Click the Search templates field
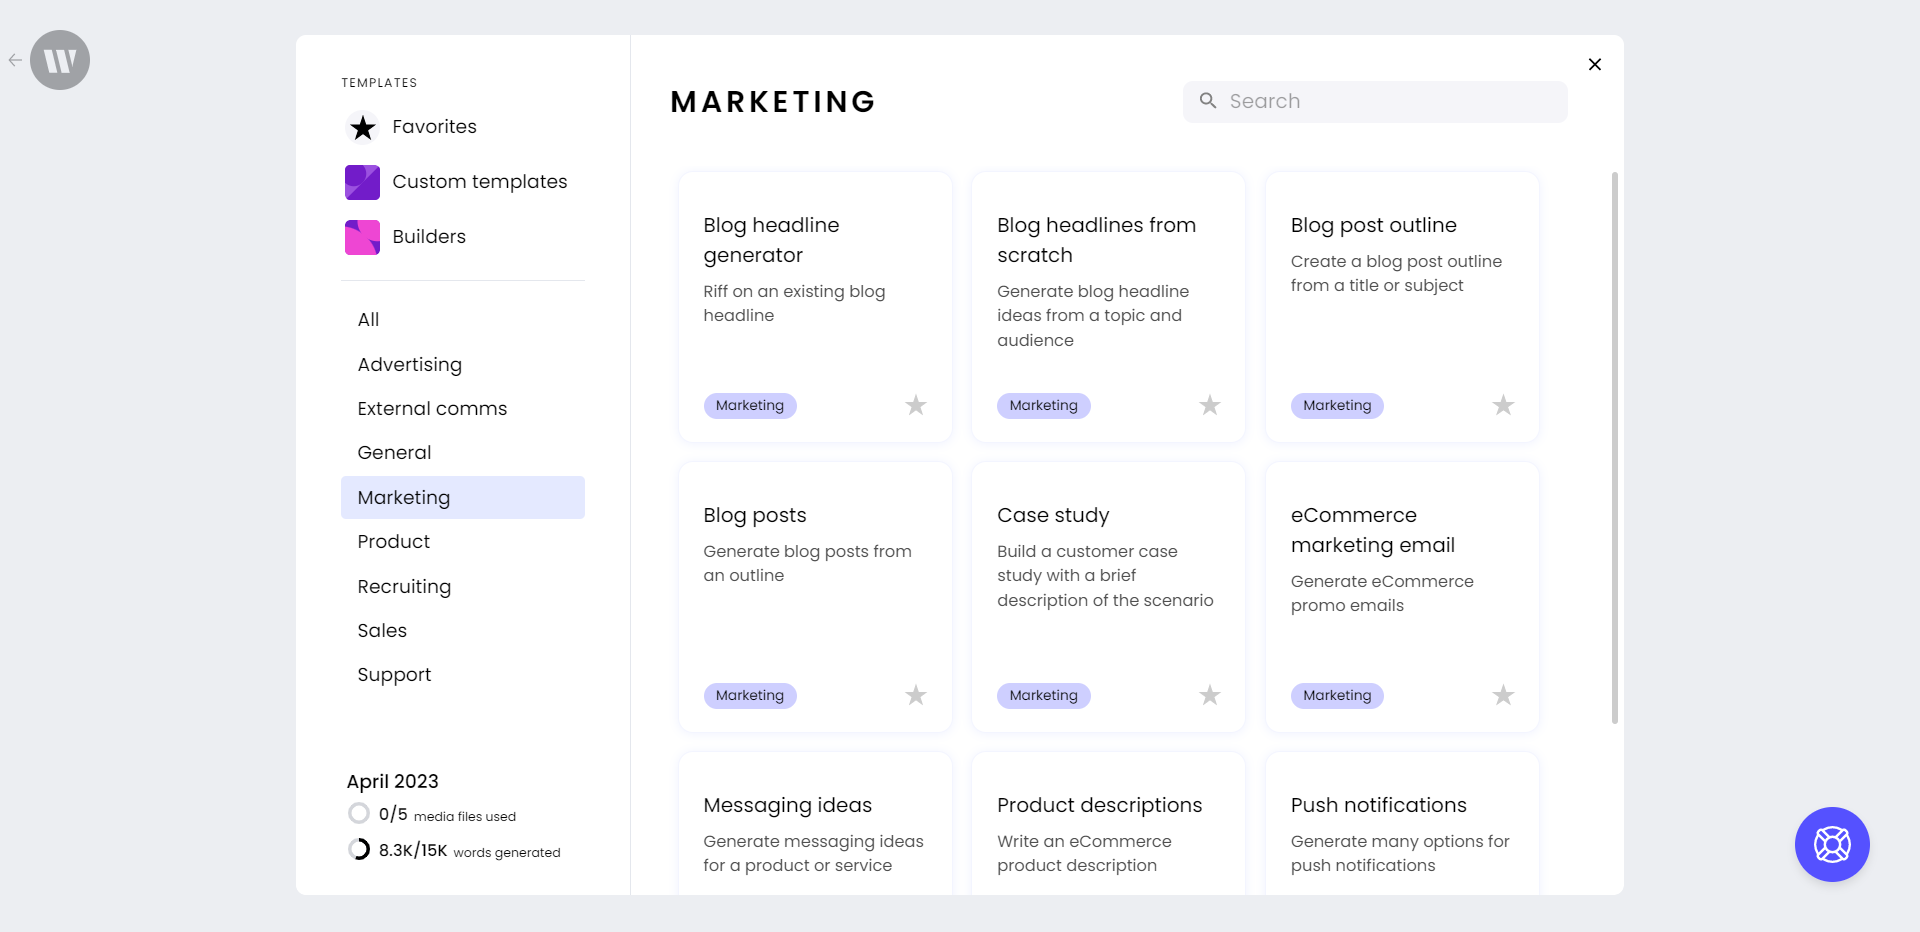1920x932 pixels. [x=1375, y=101]
